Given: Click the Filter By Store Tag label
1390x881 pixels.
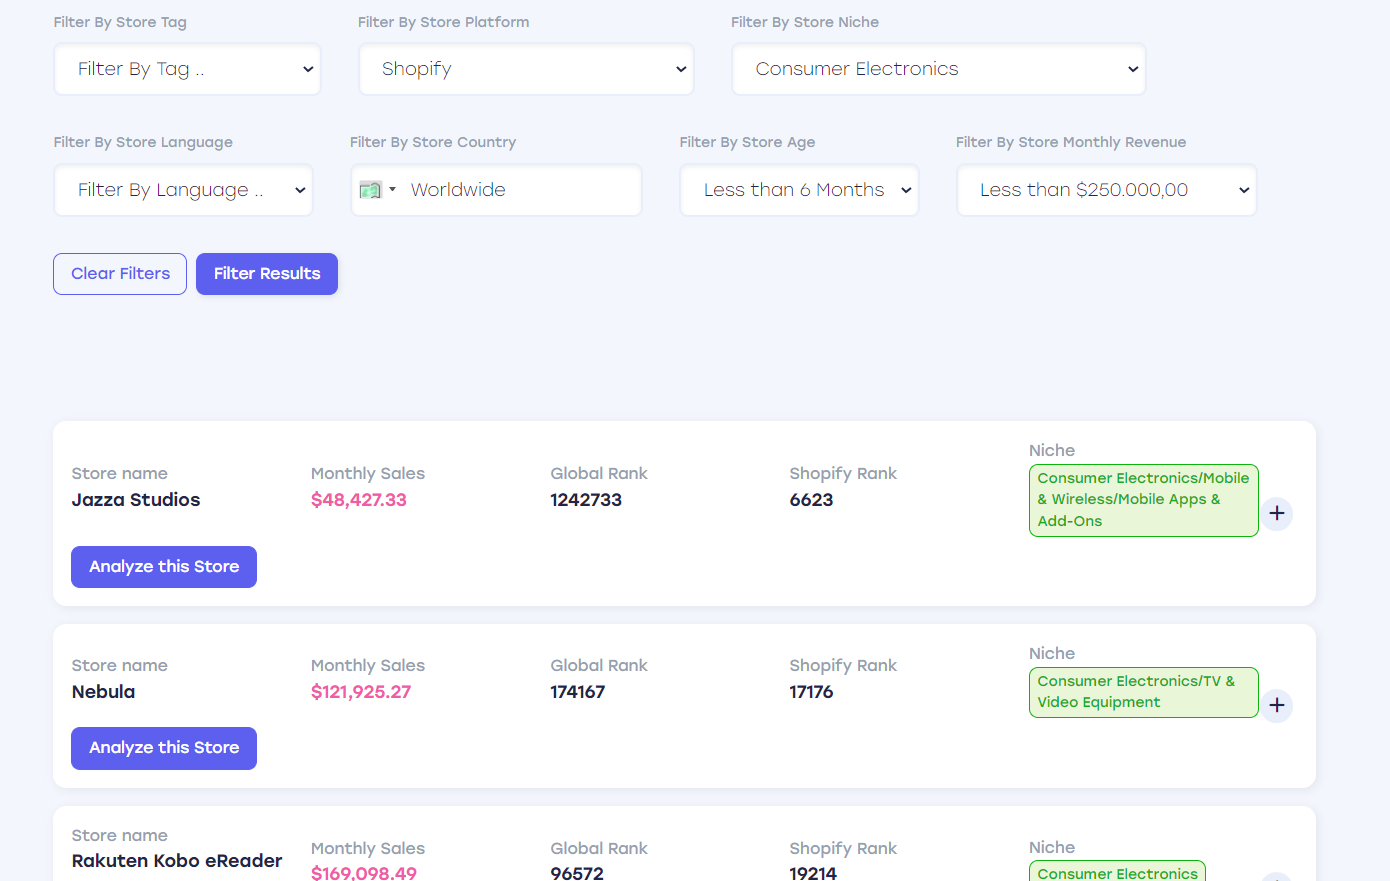Looking at the screenshot, I should point(120,22).
